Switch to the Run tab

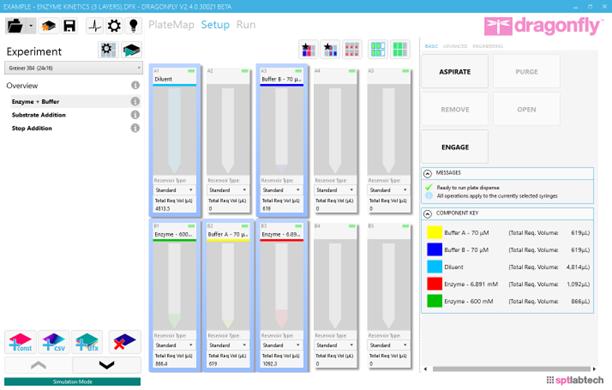pos(246,25)
